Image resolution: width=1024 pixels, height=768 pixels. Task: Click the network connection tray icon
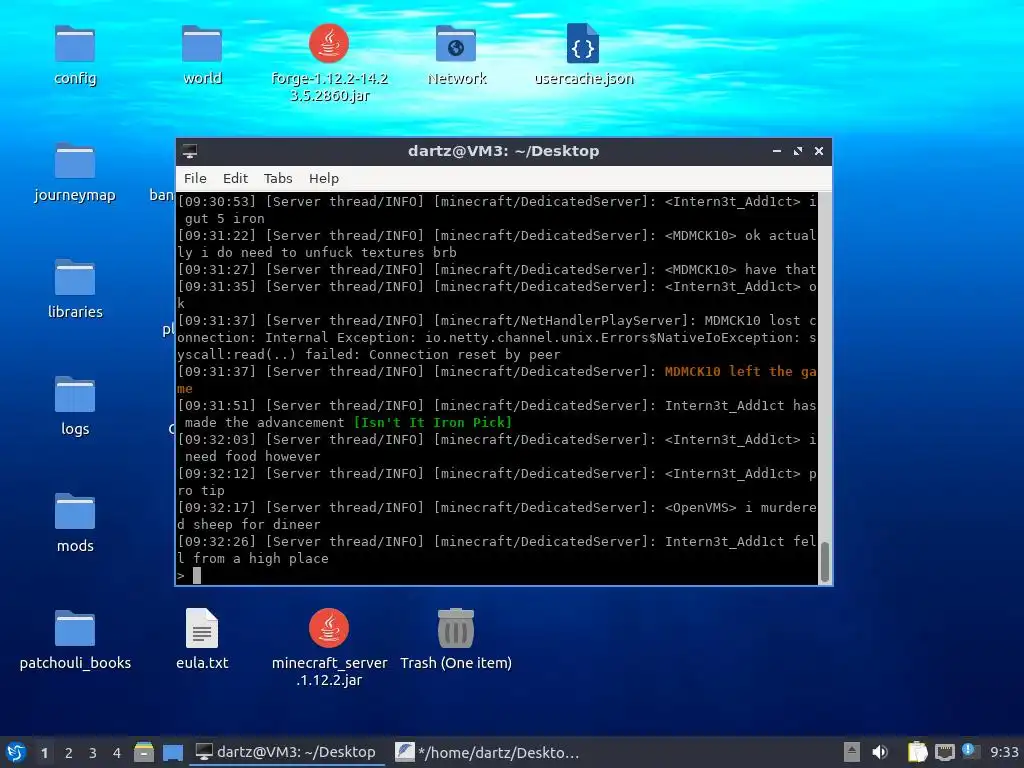point(944,752)
